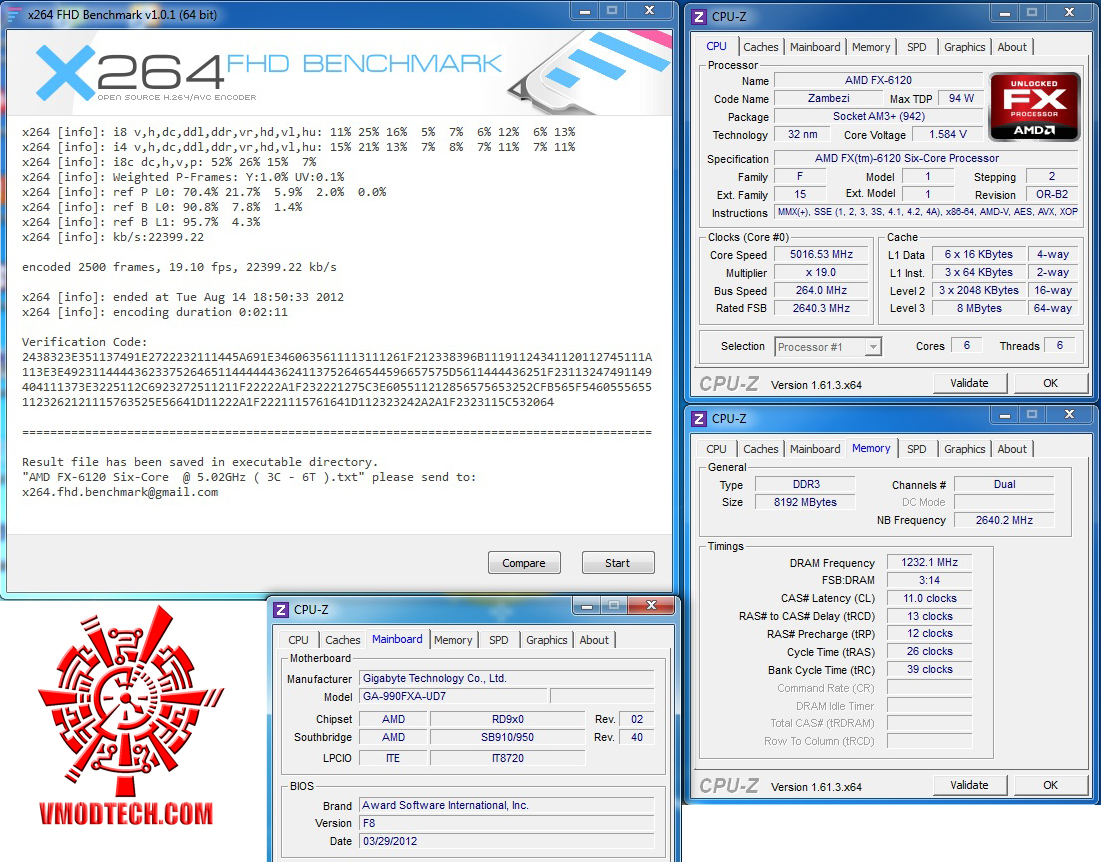
Task: Click the memory Type DDR3 field
Action: click(805, 484)
